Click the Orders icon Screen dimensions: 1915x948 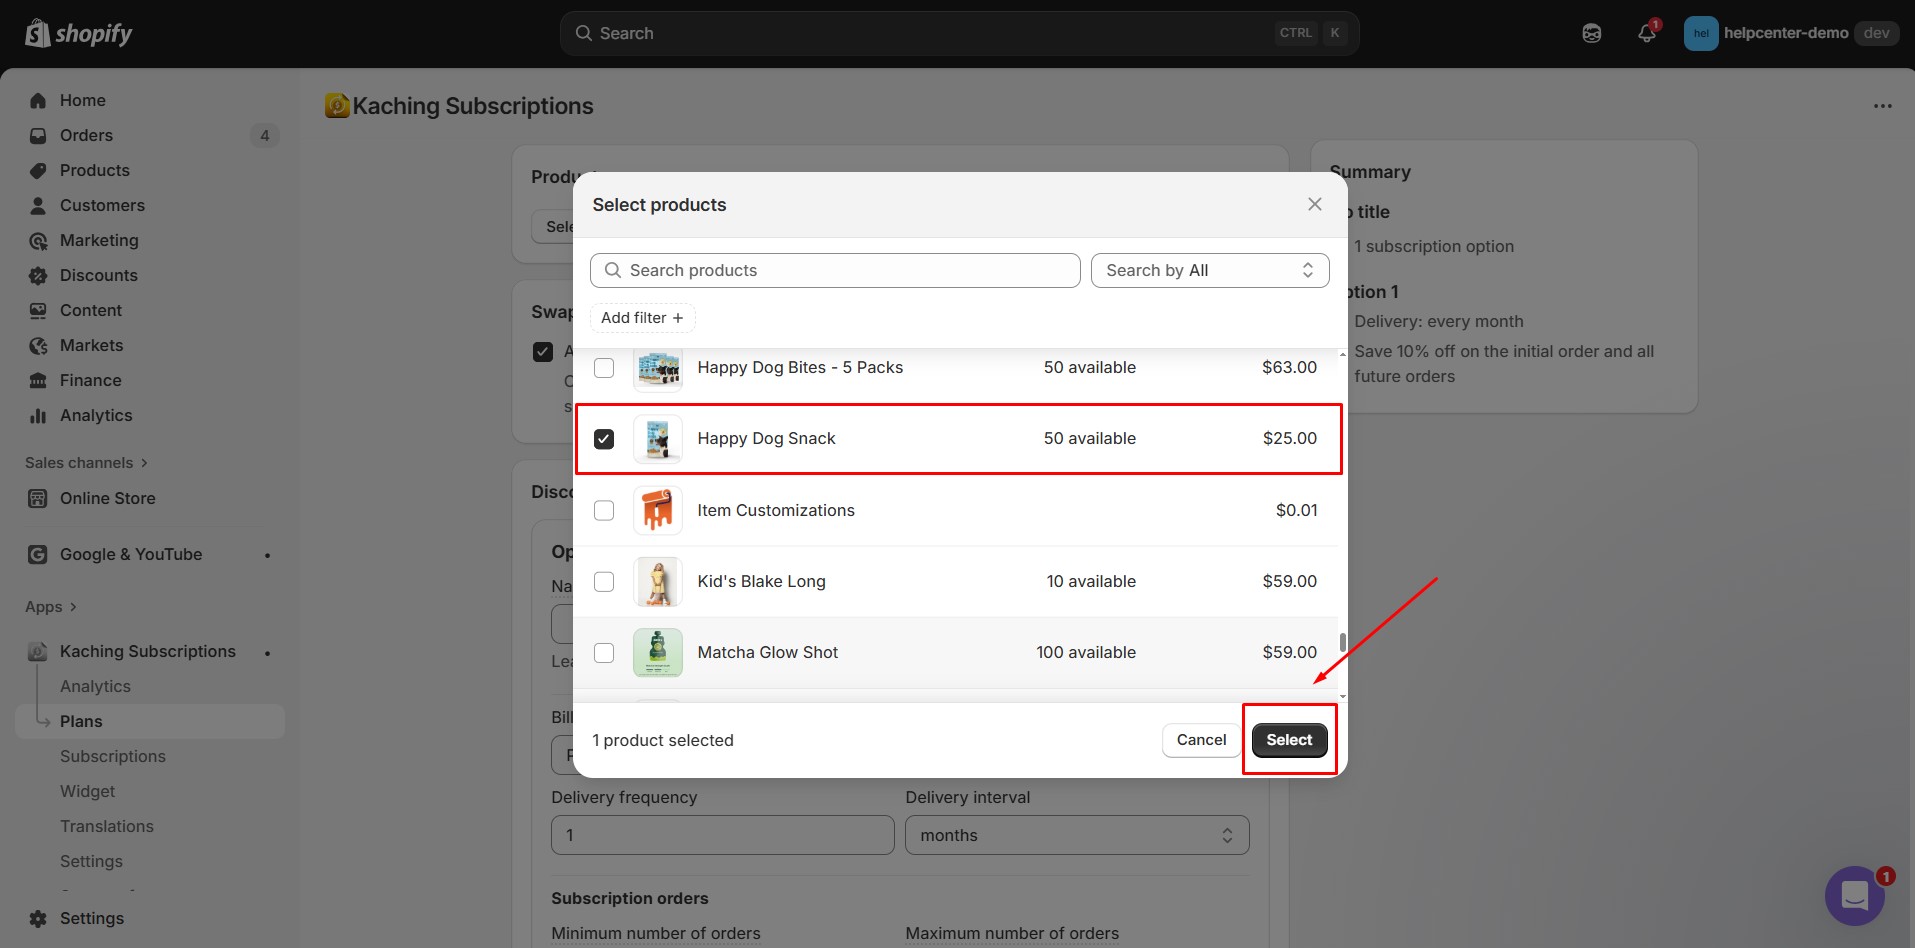(x=37, y=135)
